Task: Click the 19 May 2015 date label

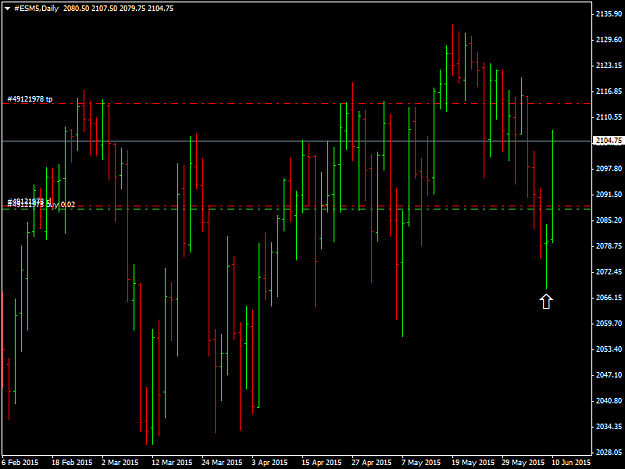Action: point(473,463)
